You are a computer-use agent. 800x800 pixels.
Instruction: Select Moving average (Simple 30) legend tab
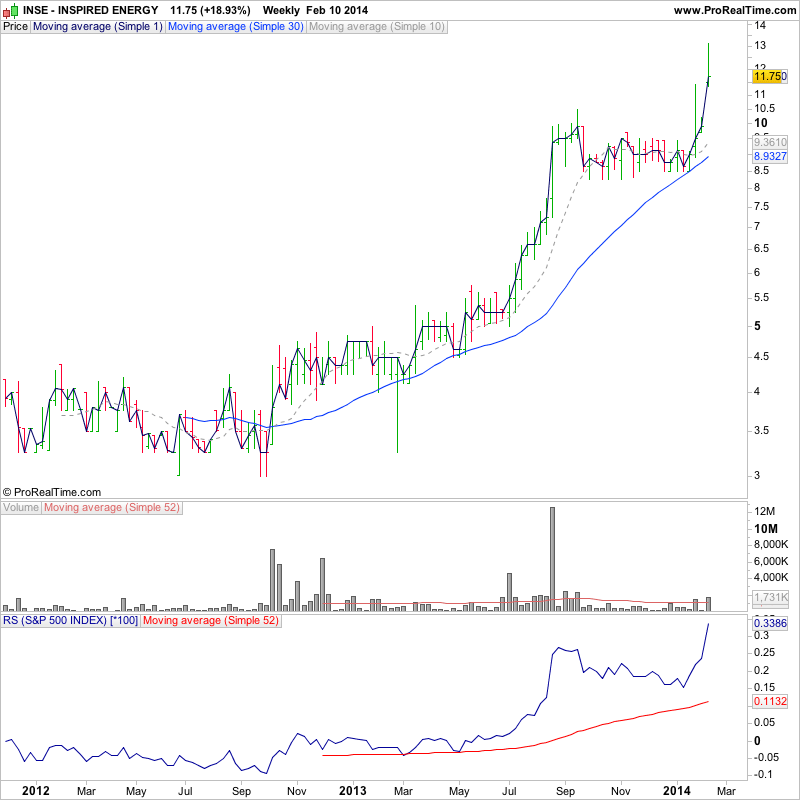236,27
